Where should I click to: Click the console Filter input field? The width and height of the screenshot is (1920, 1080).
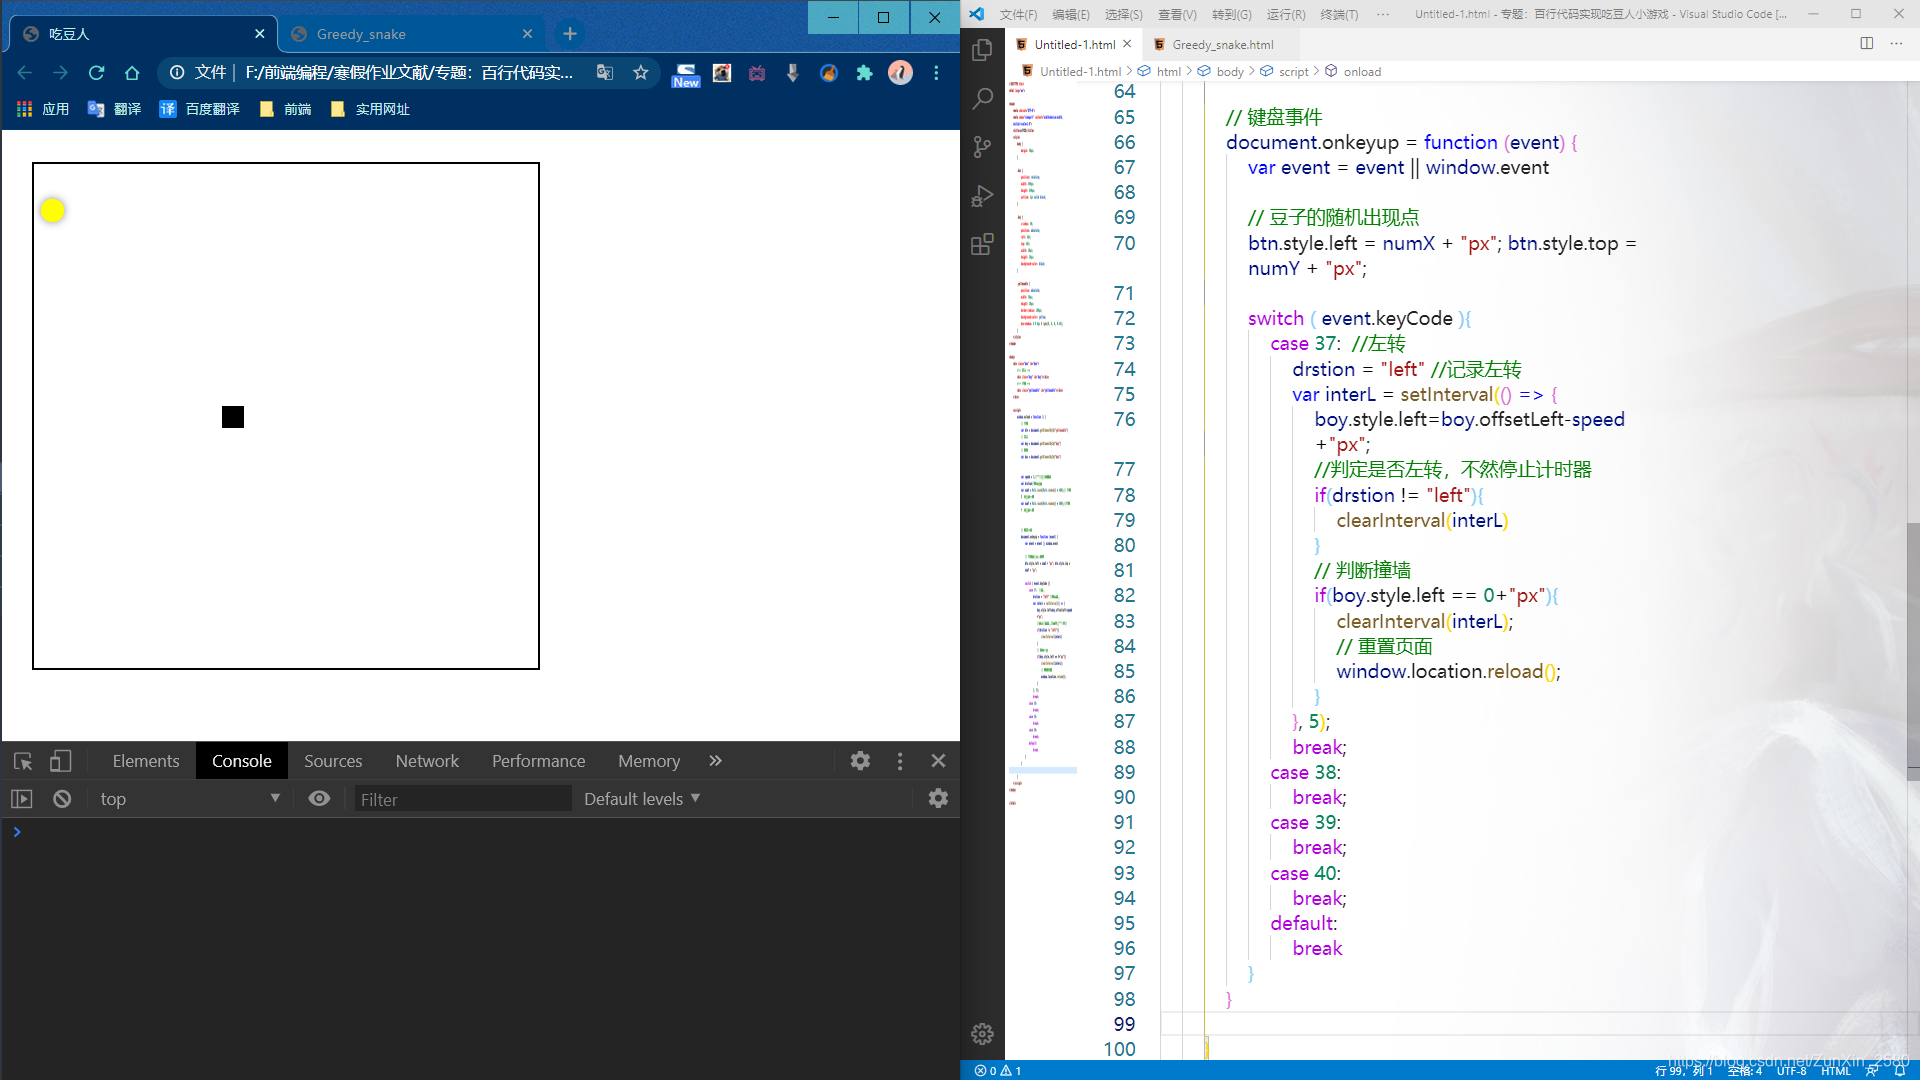[x=462, y=799]
